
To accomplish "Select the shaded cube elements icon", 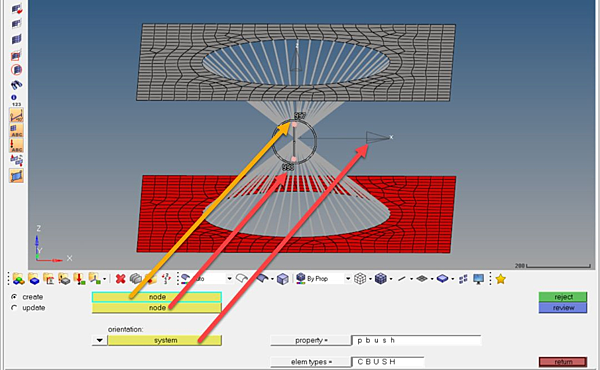I will (381, 279).
